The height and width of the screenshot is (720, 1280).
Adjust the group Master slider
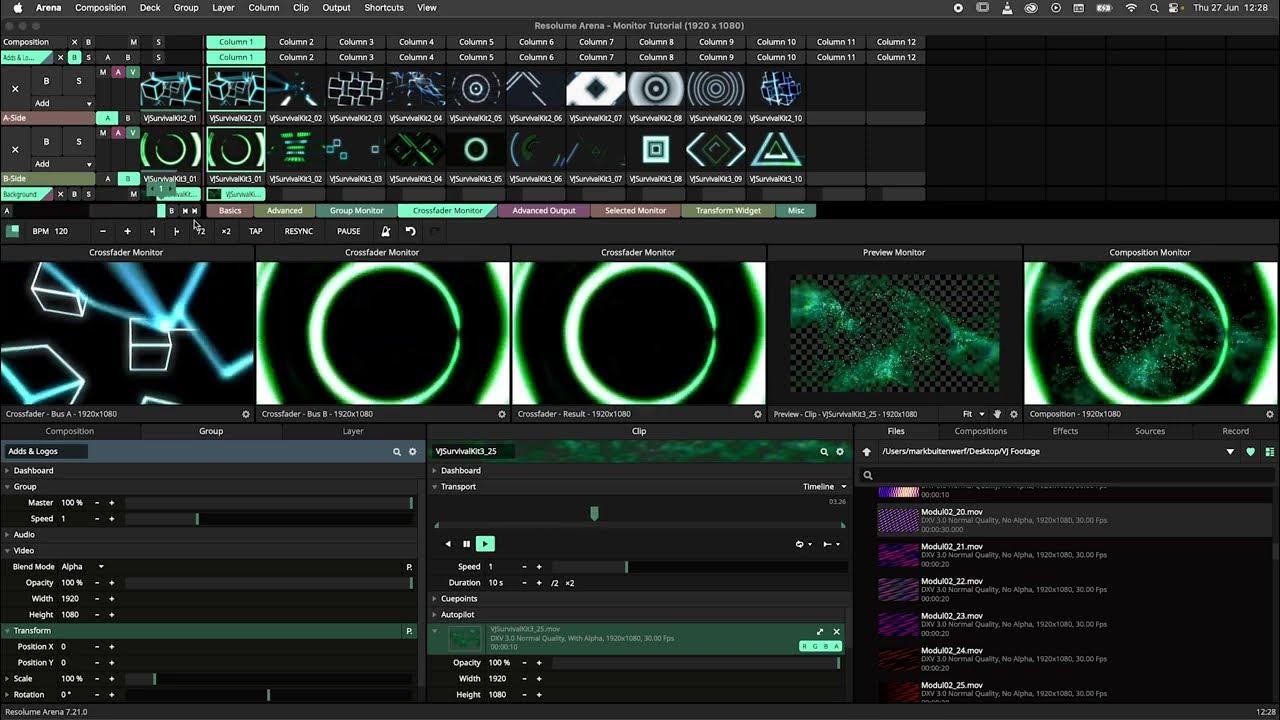268,503
